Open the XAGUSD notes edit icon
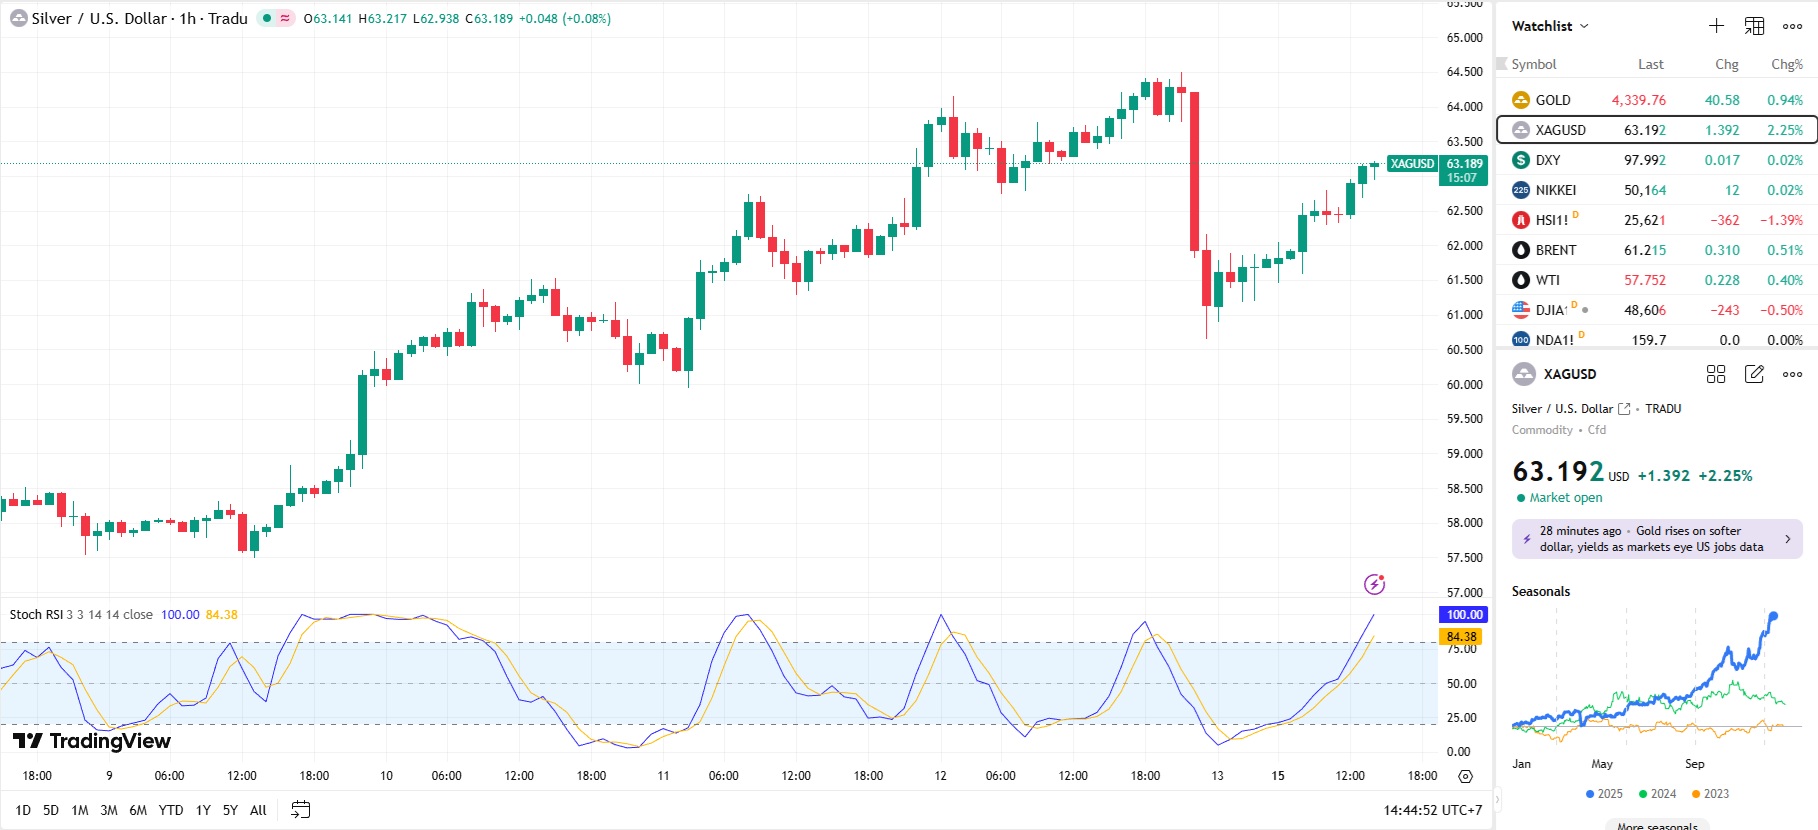1818x830 pixels. click(1754, 374)
